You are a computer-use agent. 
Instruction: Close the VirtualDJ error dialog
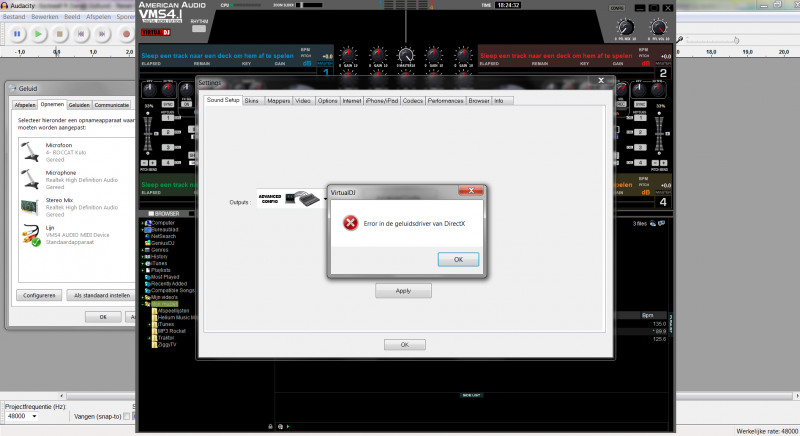pyautogui.click(x=471, y=191)
